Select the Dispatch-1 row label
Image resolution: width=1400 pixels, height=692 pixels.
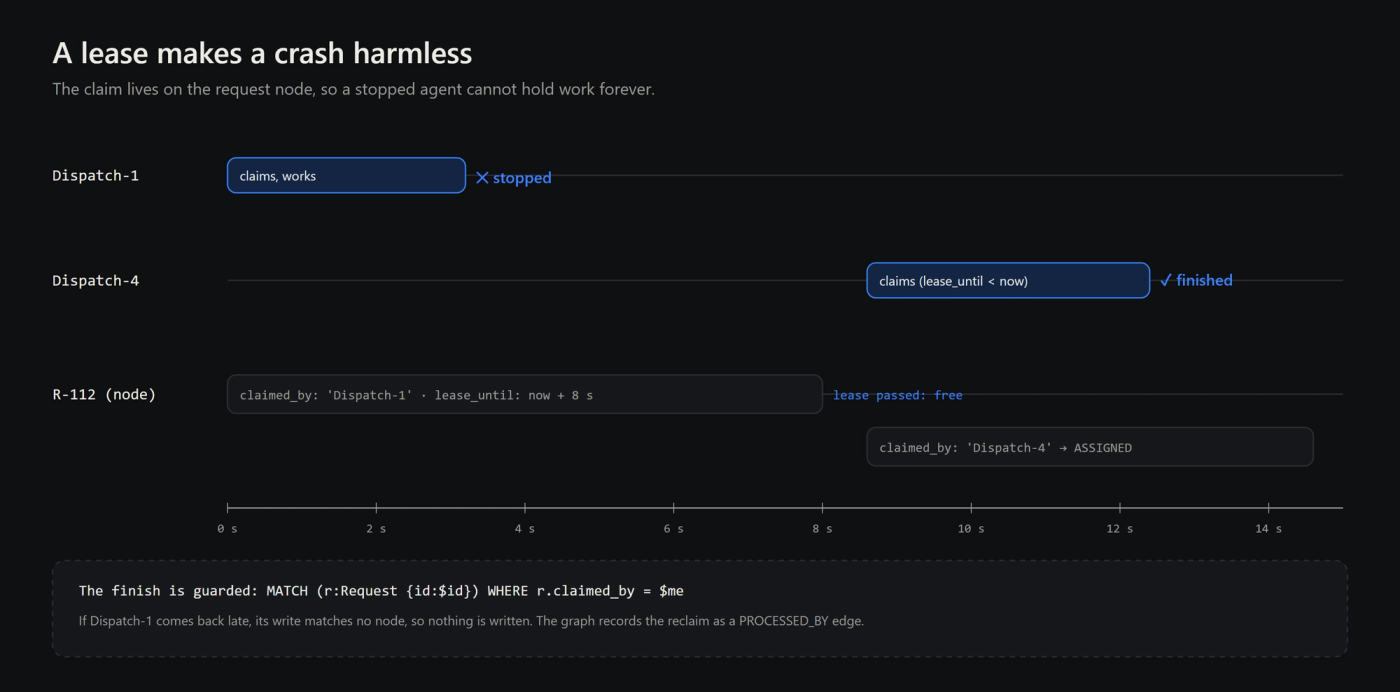[96, 176]
